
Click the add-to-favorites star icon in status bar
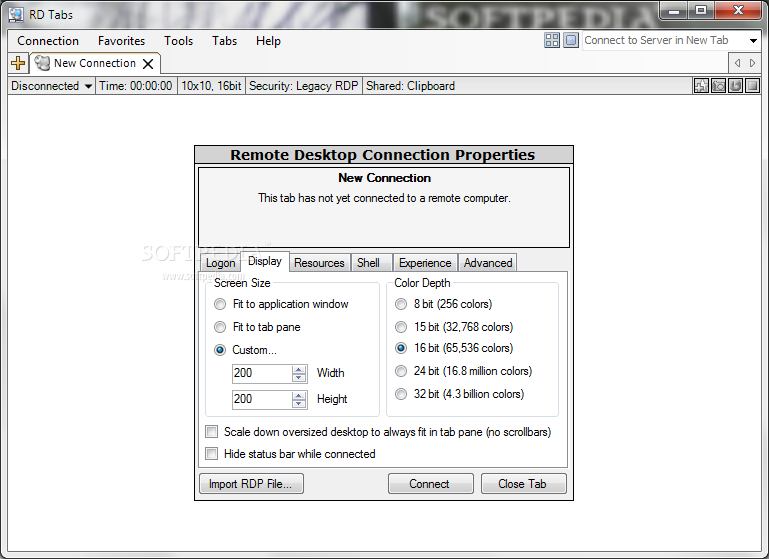(x=701, y=86)
